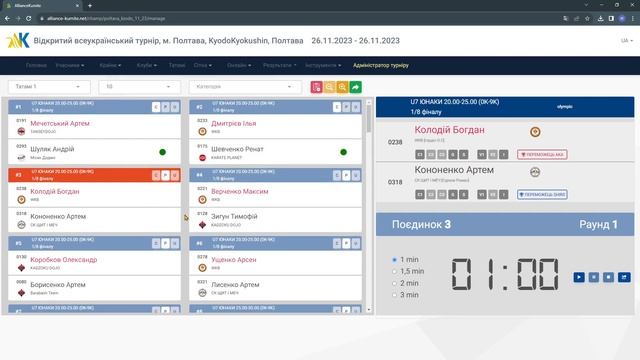Bookmark this page with star icon
Viewport: 640px width, 360px height.
click(x=587, y=18)
